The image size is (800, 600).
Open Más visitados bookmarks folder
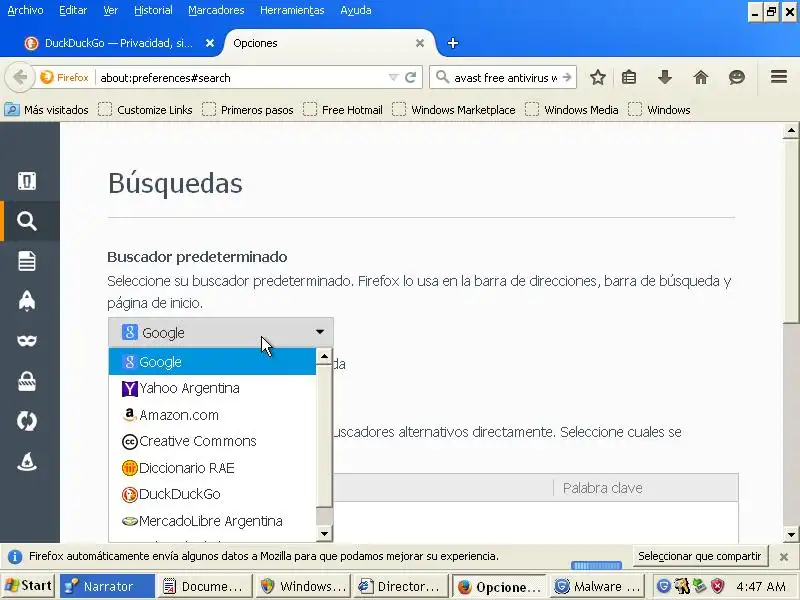[46, 110]
